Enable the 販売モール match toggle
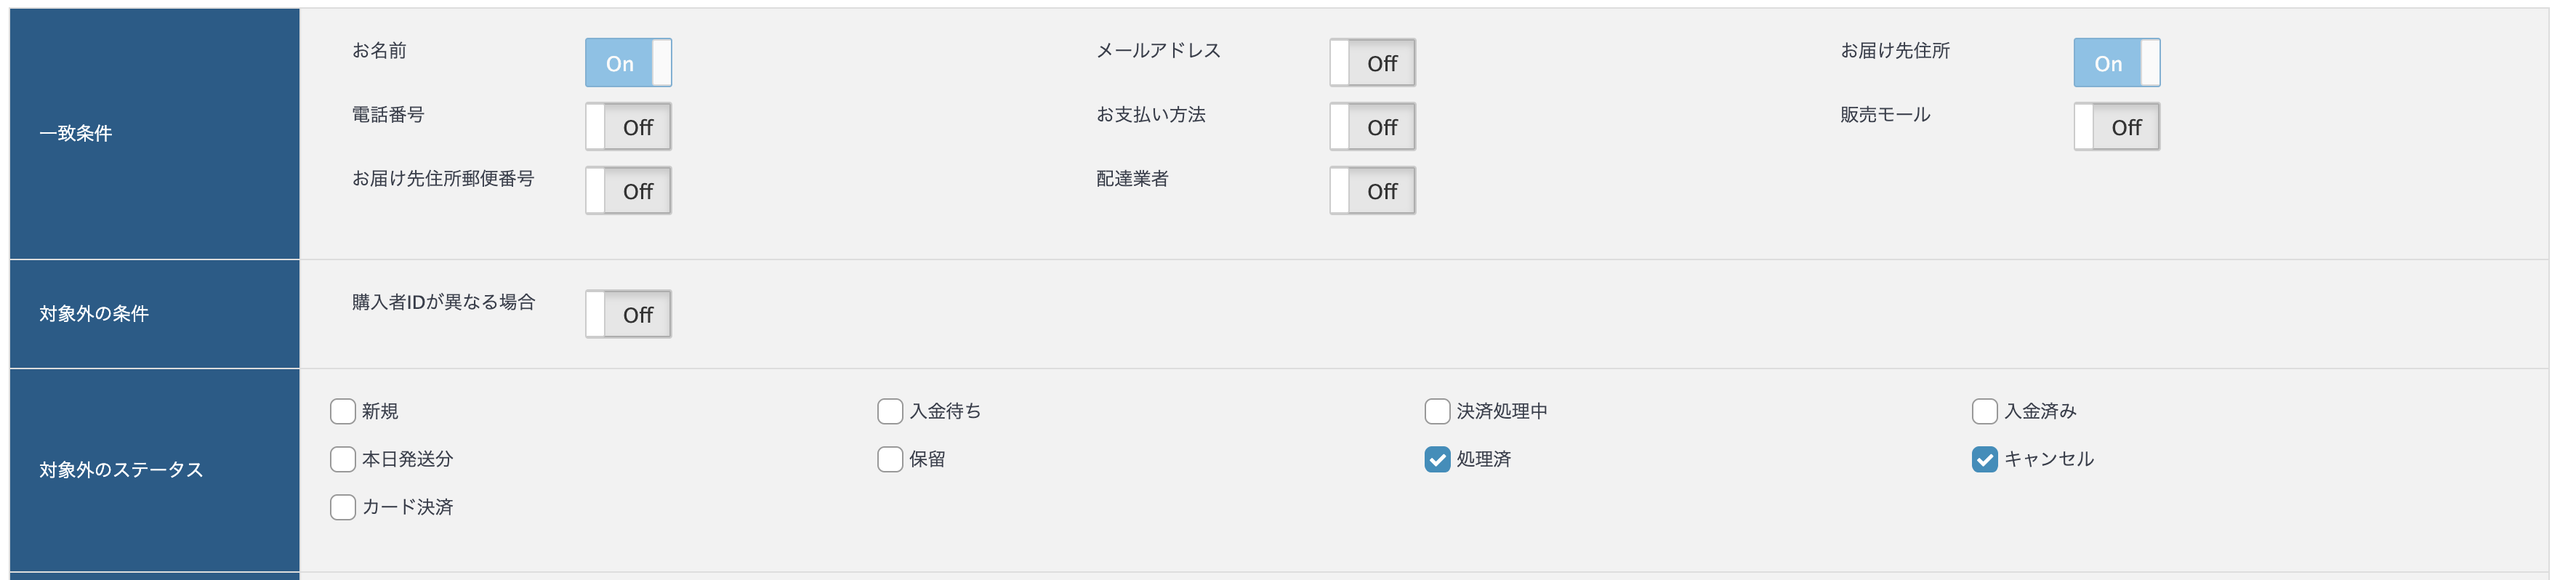 tap(2116, 127)
